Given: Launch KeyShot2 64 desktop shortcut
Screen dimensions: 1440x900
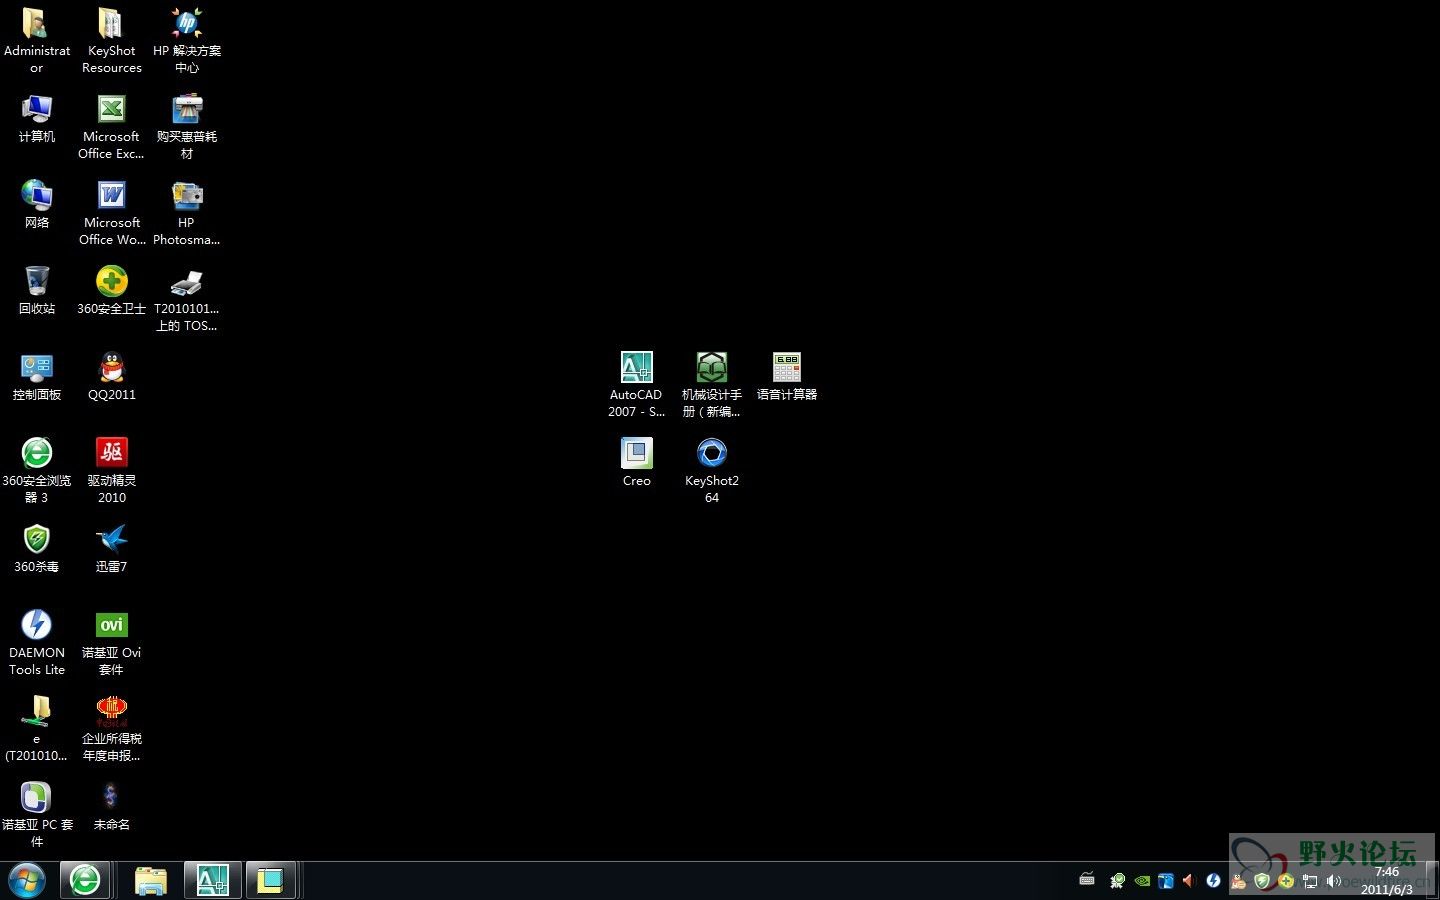Looking at the screenshot, I should click(711, 454).
